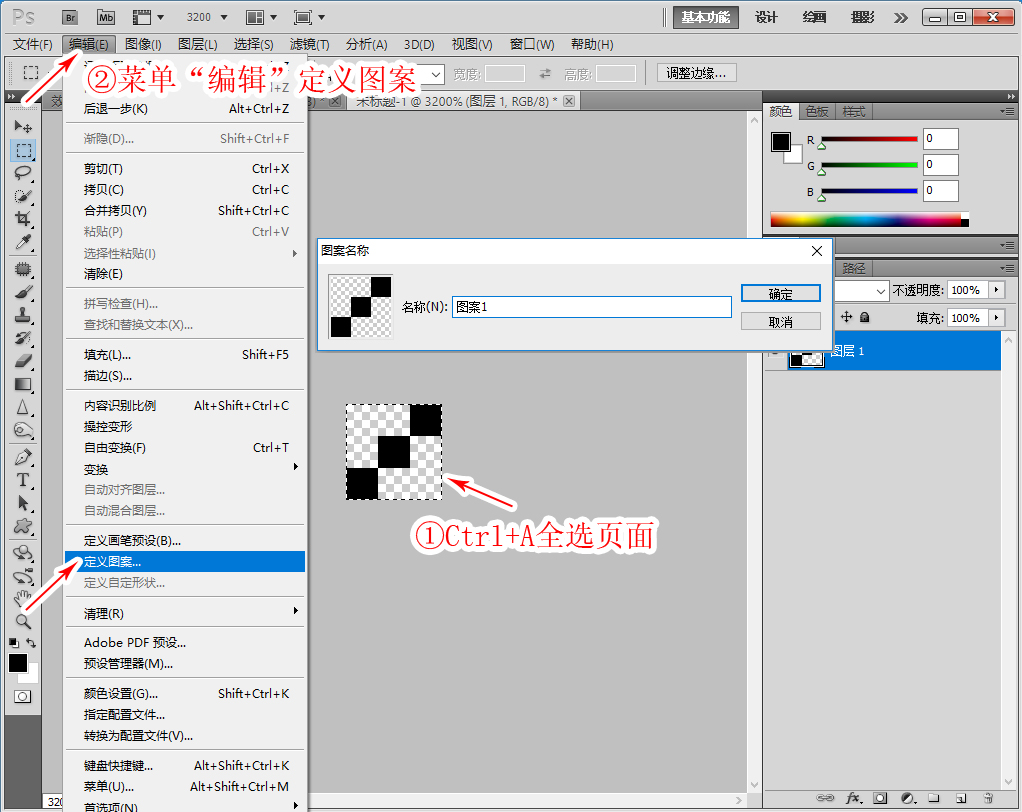Screen dimensions: 1022x812
Task: Create a new layer via the panel icon
Action: 960,798
